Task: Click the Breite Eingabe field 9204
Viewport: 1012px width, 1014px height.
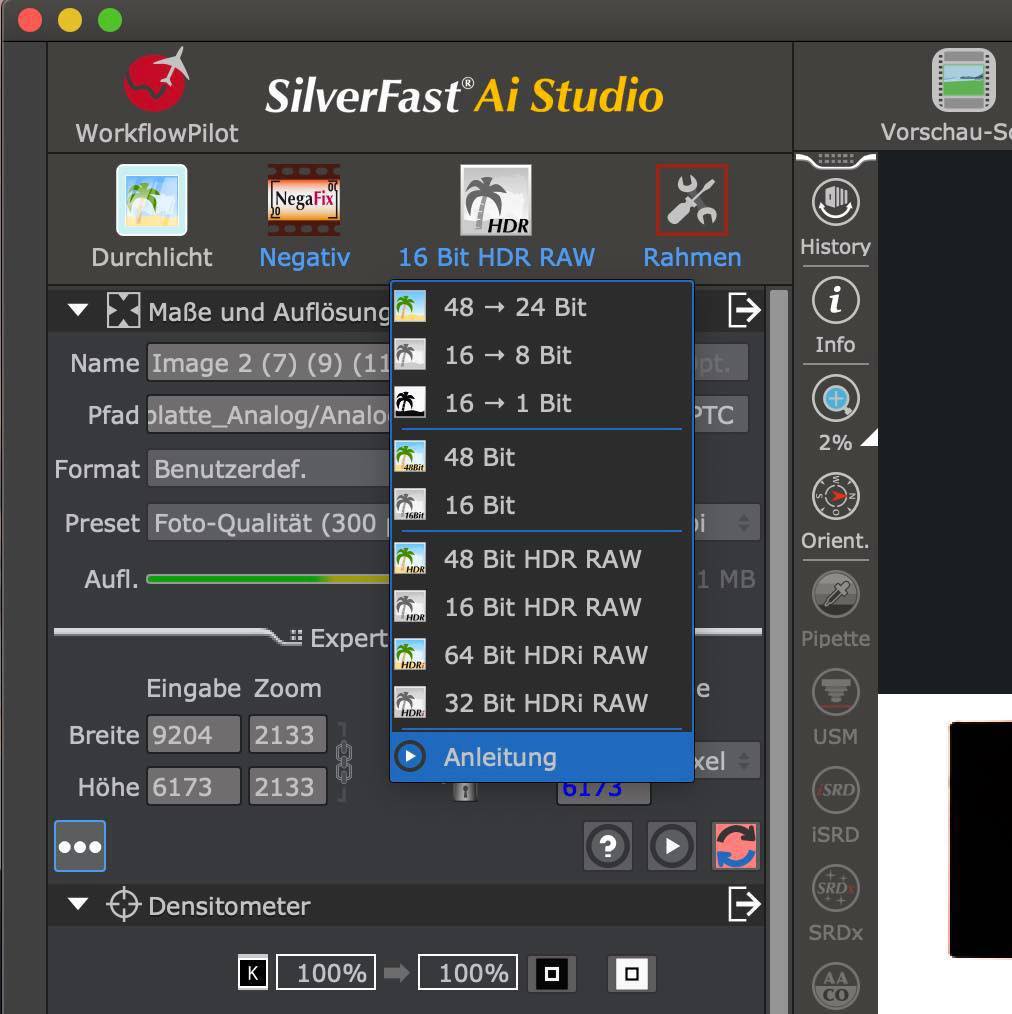Action: tap(193, 735)
